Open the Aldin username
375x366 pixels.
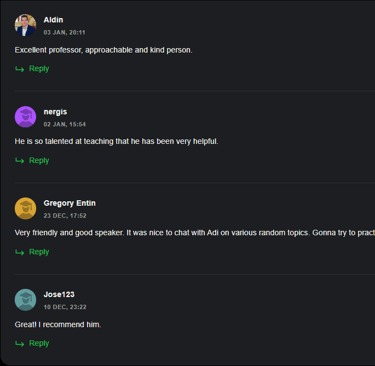click(x=53, y=20)
